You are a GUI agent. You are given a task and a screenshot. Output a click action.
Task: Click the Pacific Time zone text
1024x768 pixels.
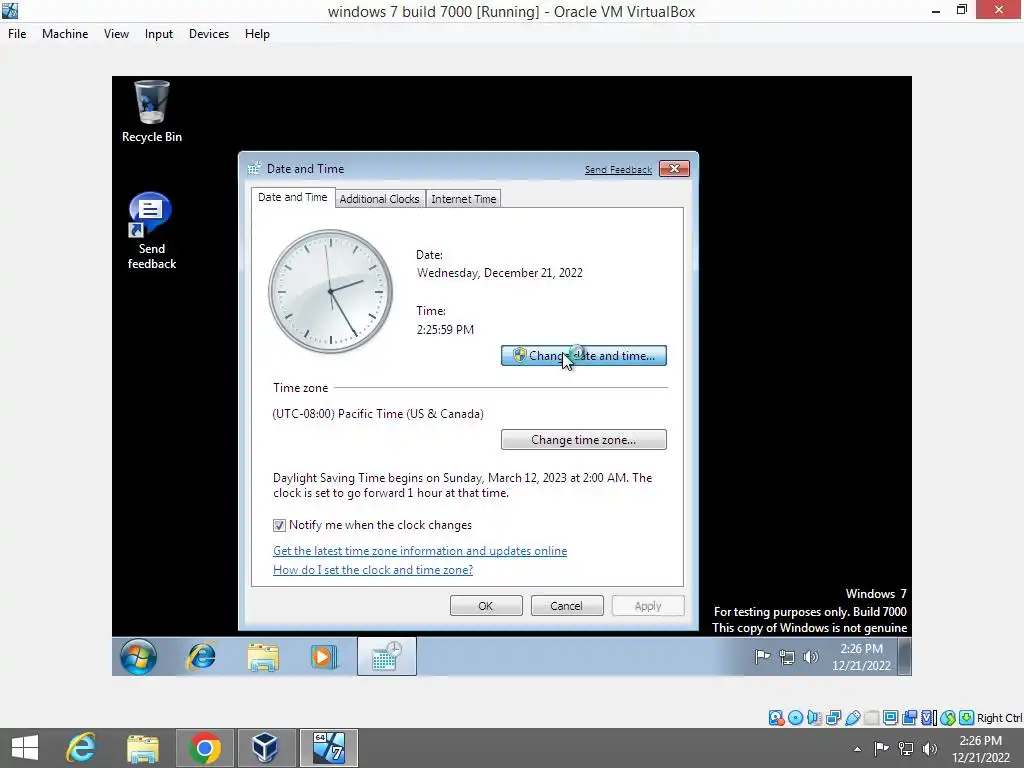(x=378, y=414)
